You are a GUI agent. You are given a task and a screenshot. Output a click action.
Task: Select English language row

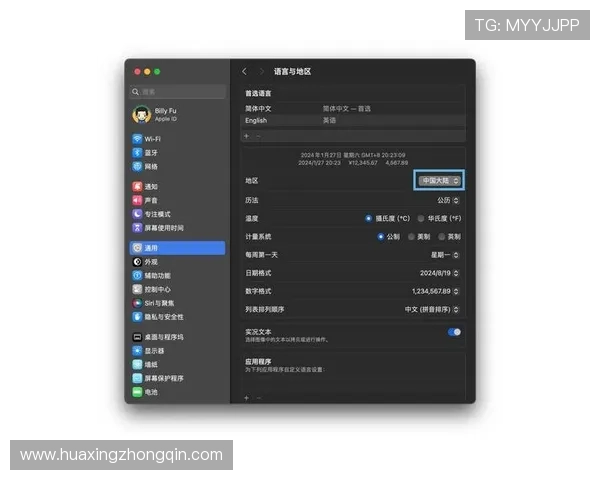(353, 121)
